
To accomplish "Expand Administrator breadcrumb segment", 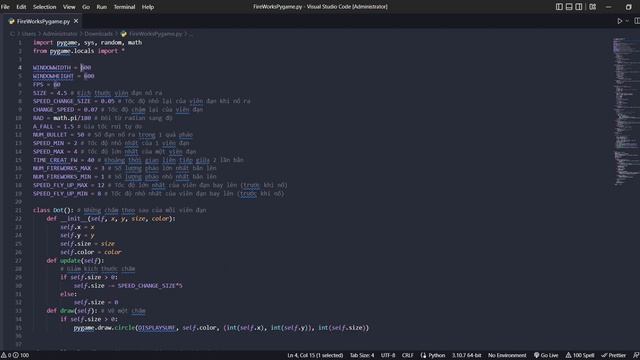I will point(60,34).
